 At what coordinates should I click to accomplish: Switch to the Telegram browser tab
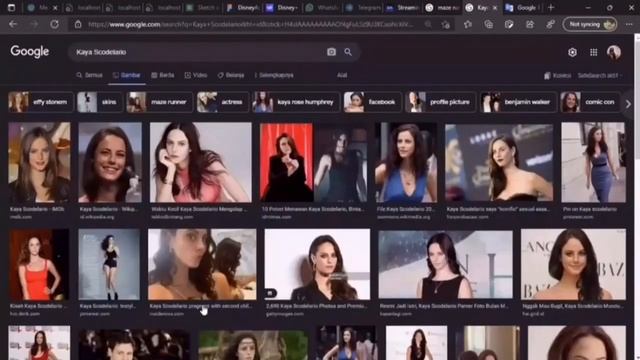point(362,7)
